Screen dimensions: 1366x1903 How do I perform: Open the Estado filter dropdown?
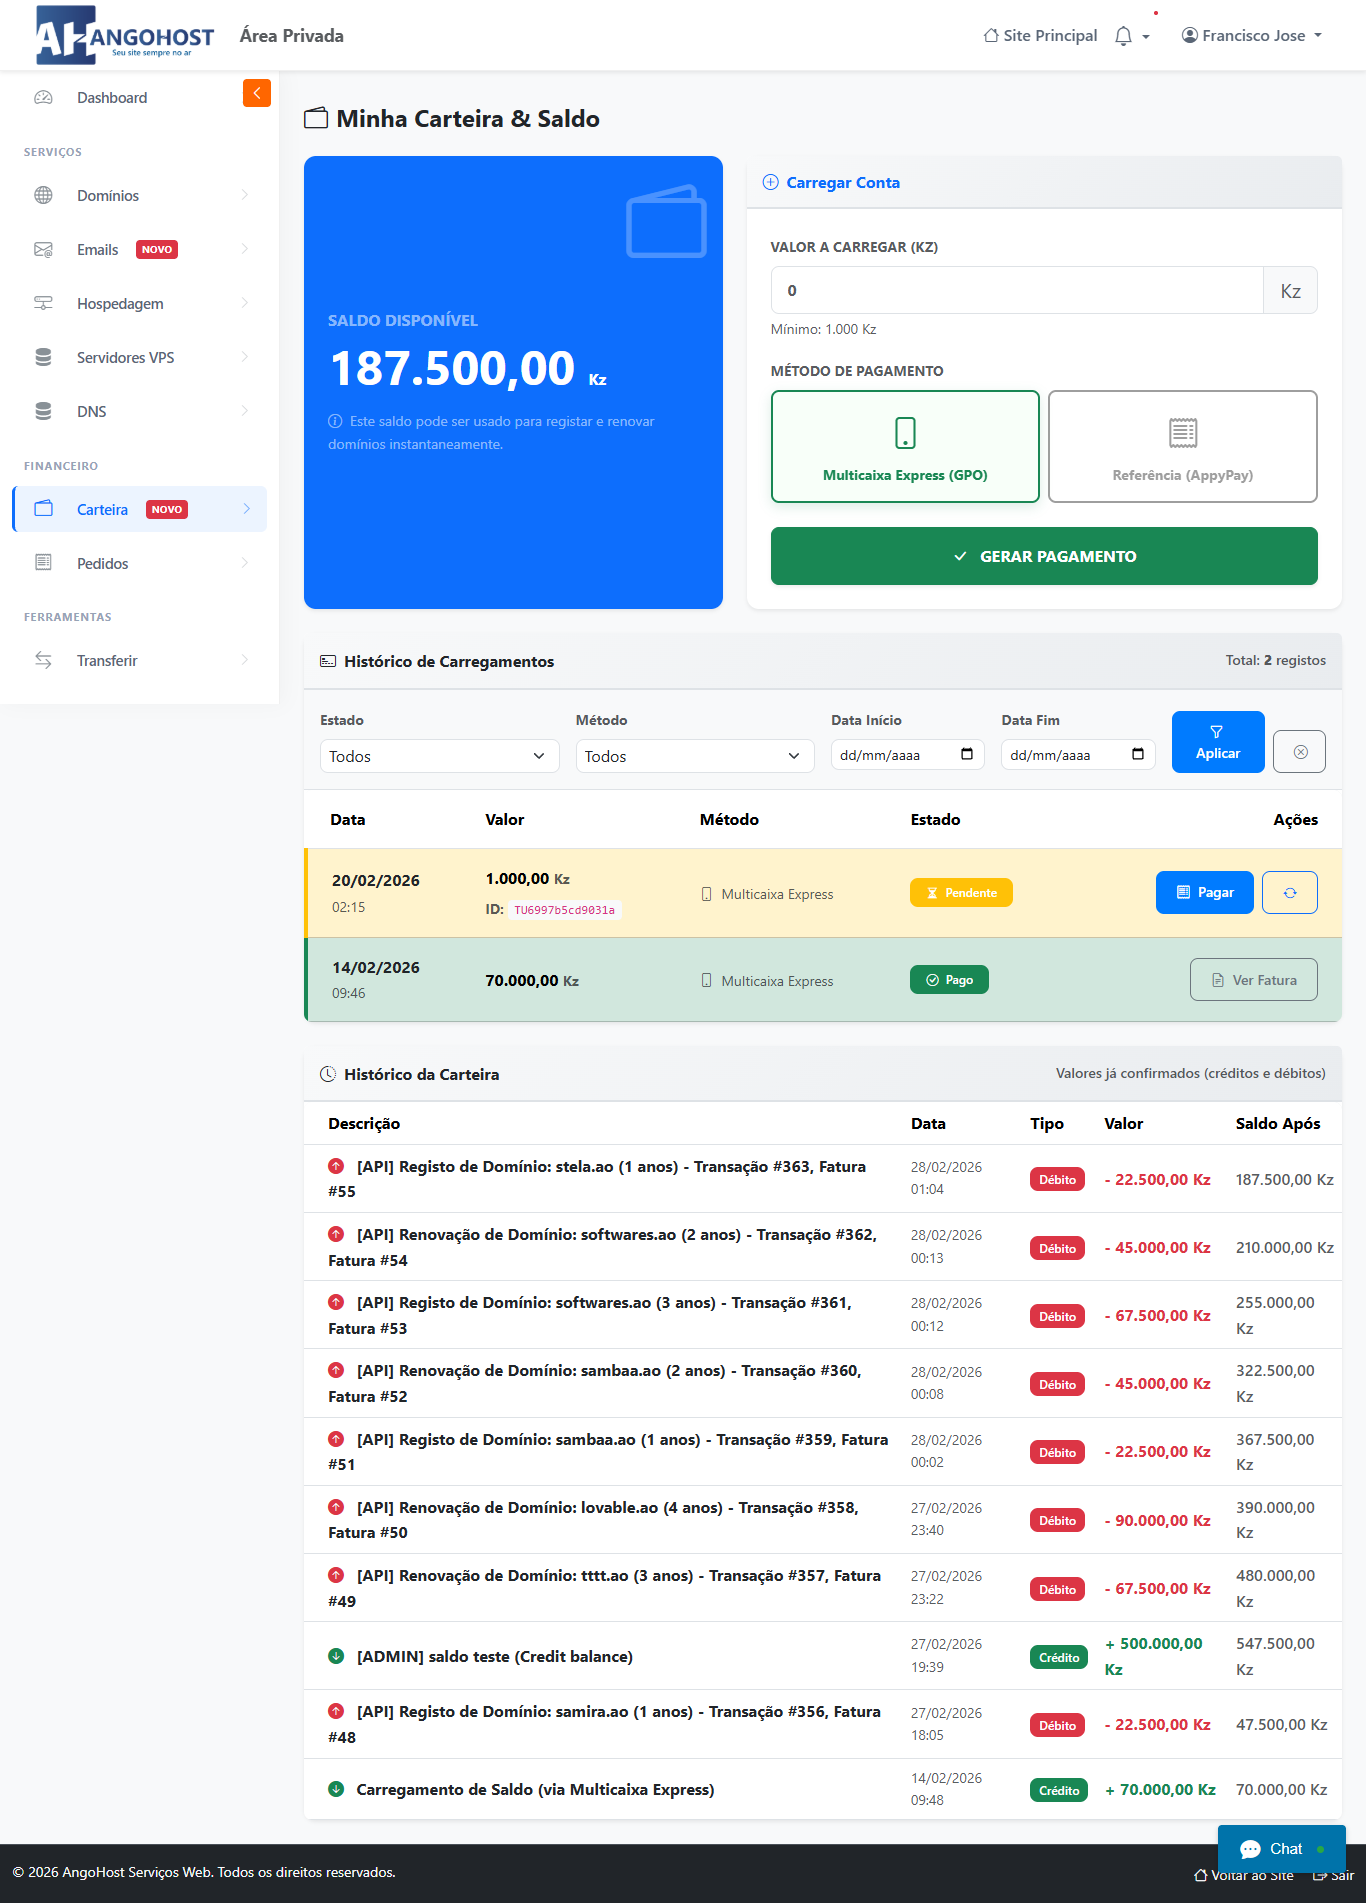click(x=438, y=756)
